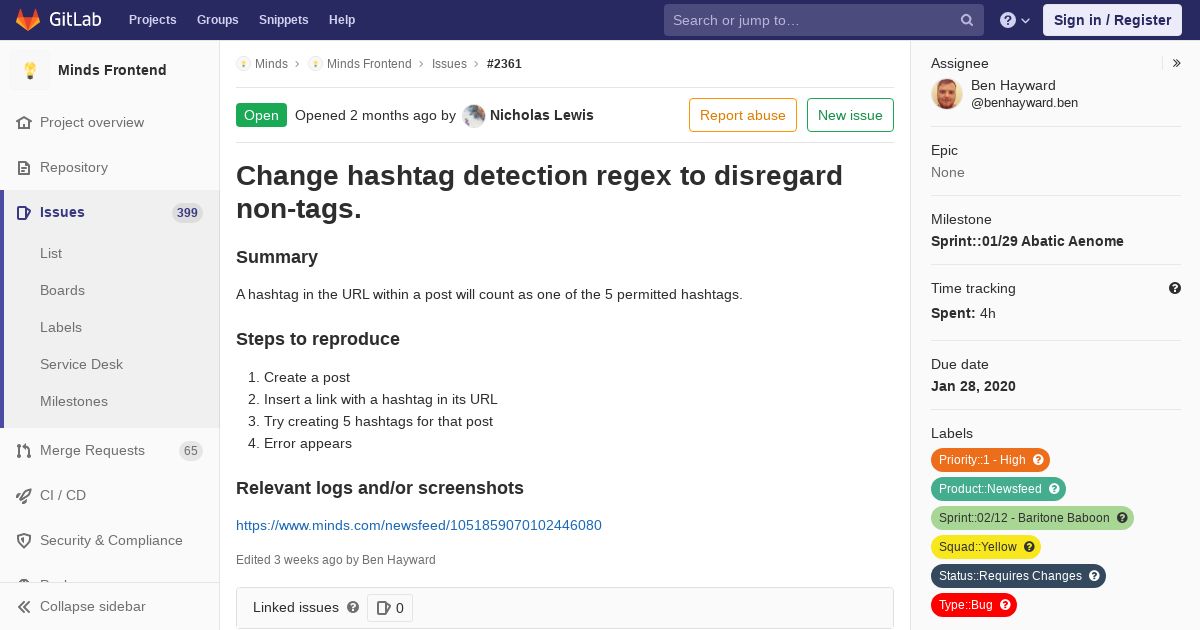
Task: Open the Projects menu
Action: tap(153, 20)
